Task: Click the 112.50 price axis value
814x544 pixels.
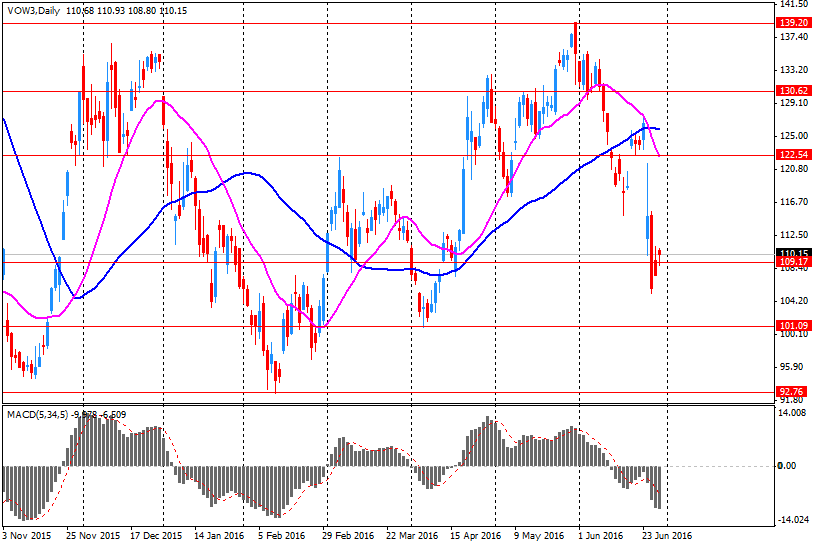Action: [x=794, y=235]
